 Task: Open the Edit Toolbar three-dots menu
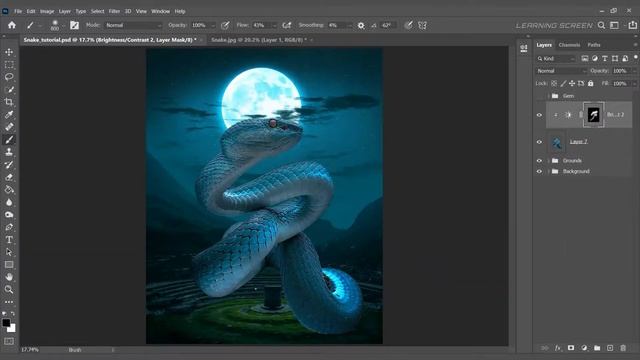pos(9,302)
